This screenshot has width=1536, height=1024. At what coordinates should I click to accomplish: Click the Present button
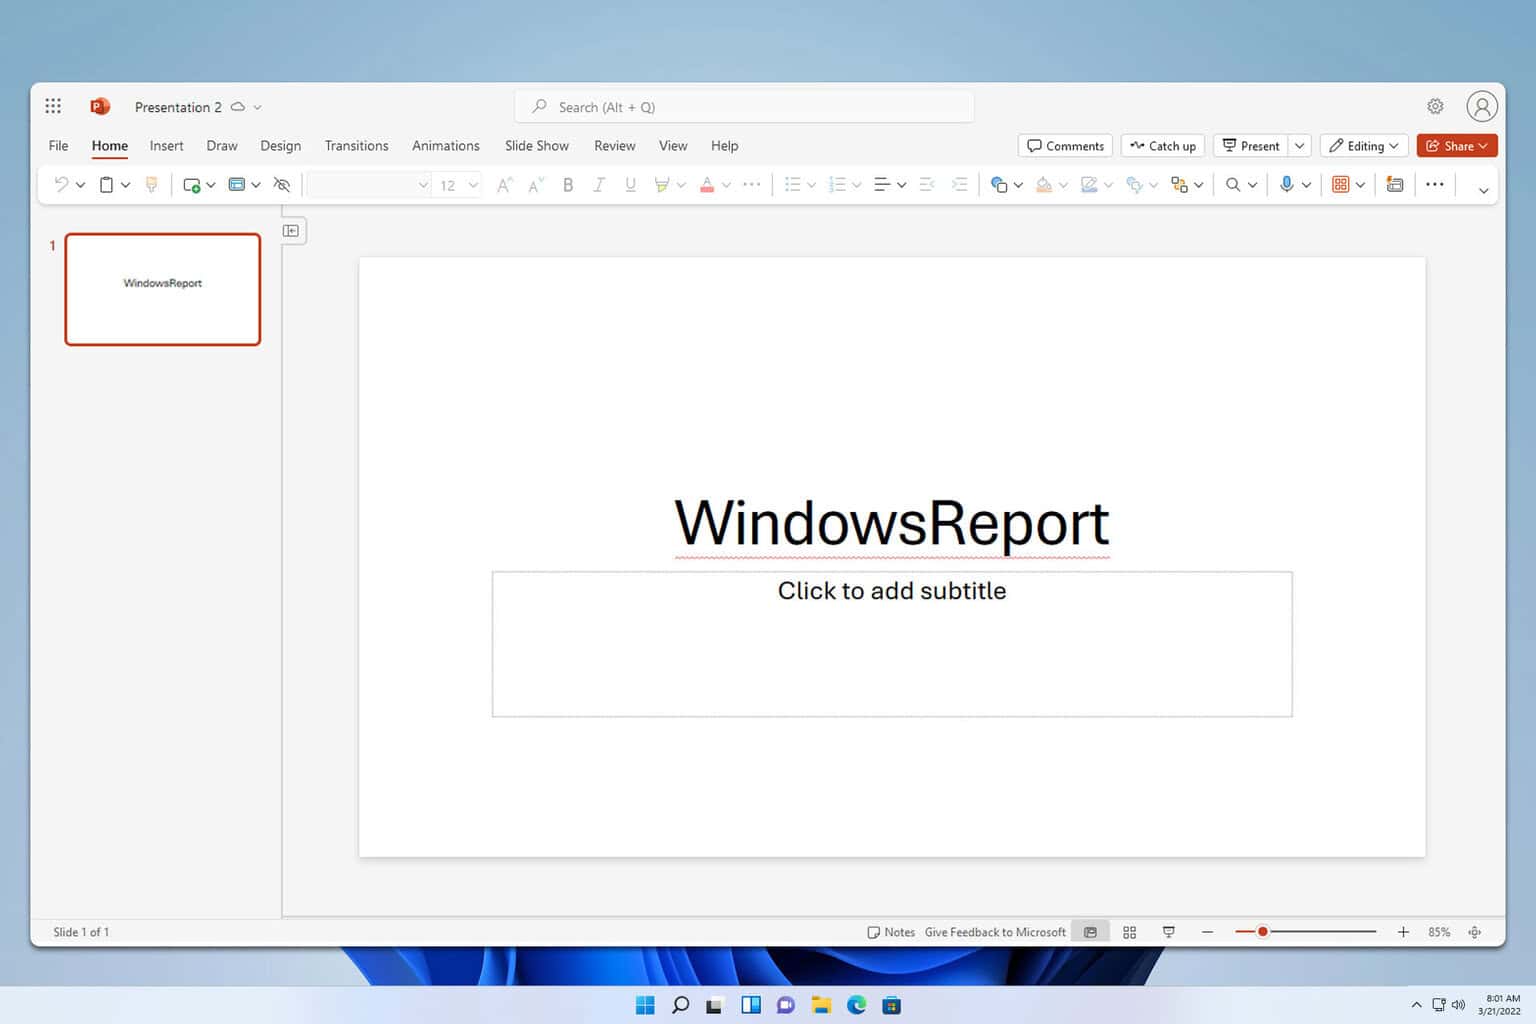(x=1251, y=146)
